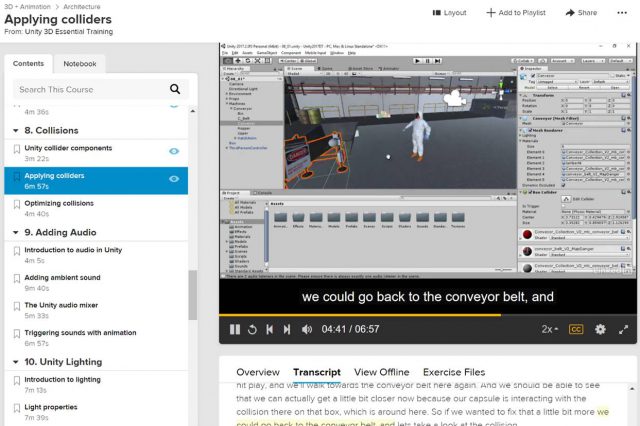Open Introduction to audio in Unity lesson

73,250
